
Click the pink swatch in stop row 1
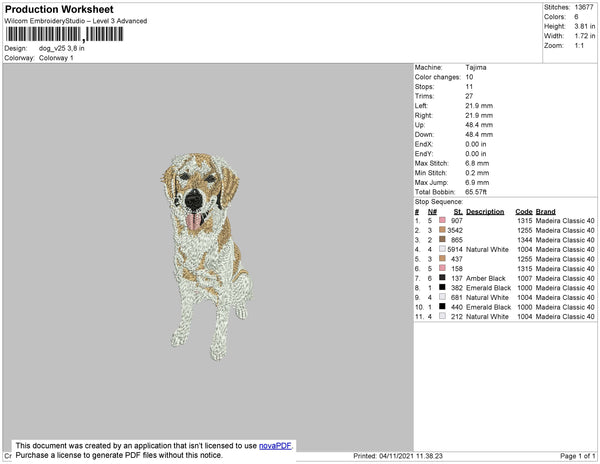click(442, 220)
